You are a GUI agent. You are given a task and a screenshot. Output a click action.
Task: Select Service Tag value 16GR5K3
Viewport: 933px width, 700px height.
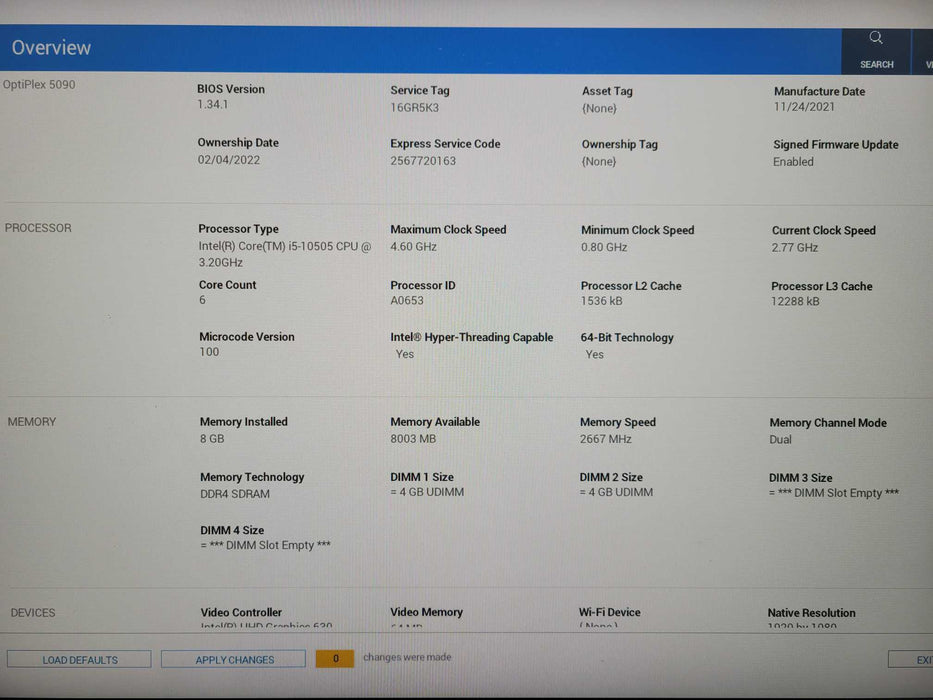(415, 108)
